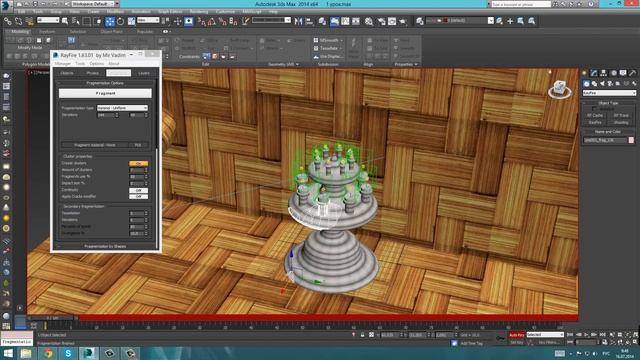Switch to the Objects tab in RayFire
Image resolution: width=640 pixels, height=360 pixels.
point(67,73)
